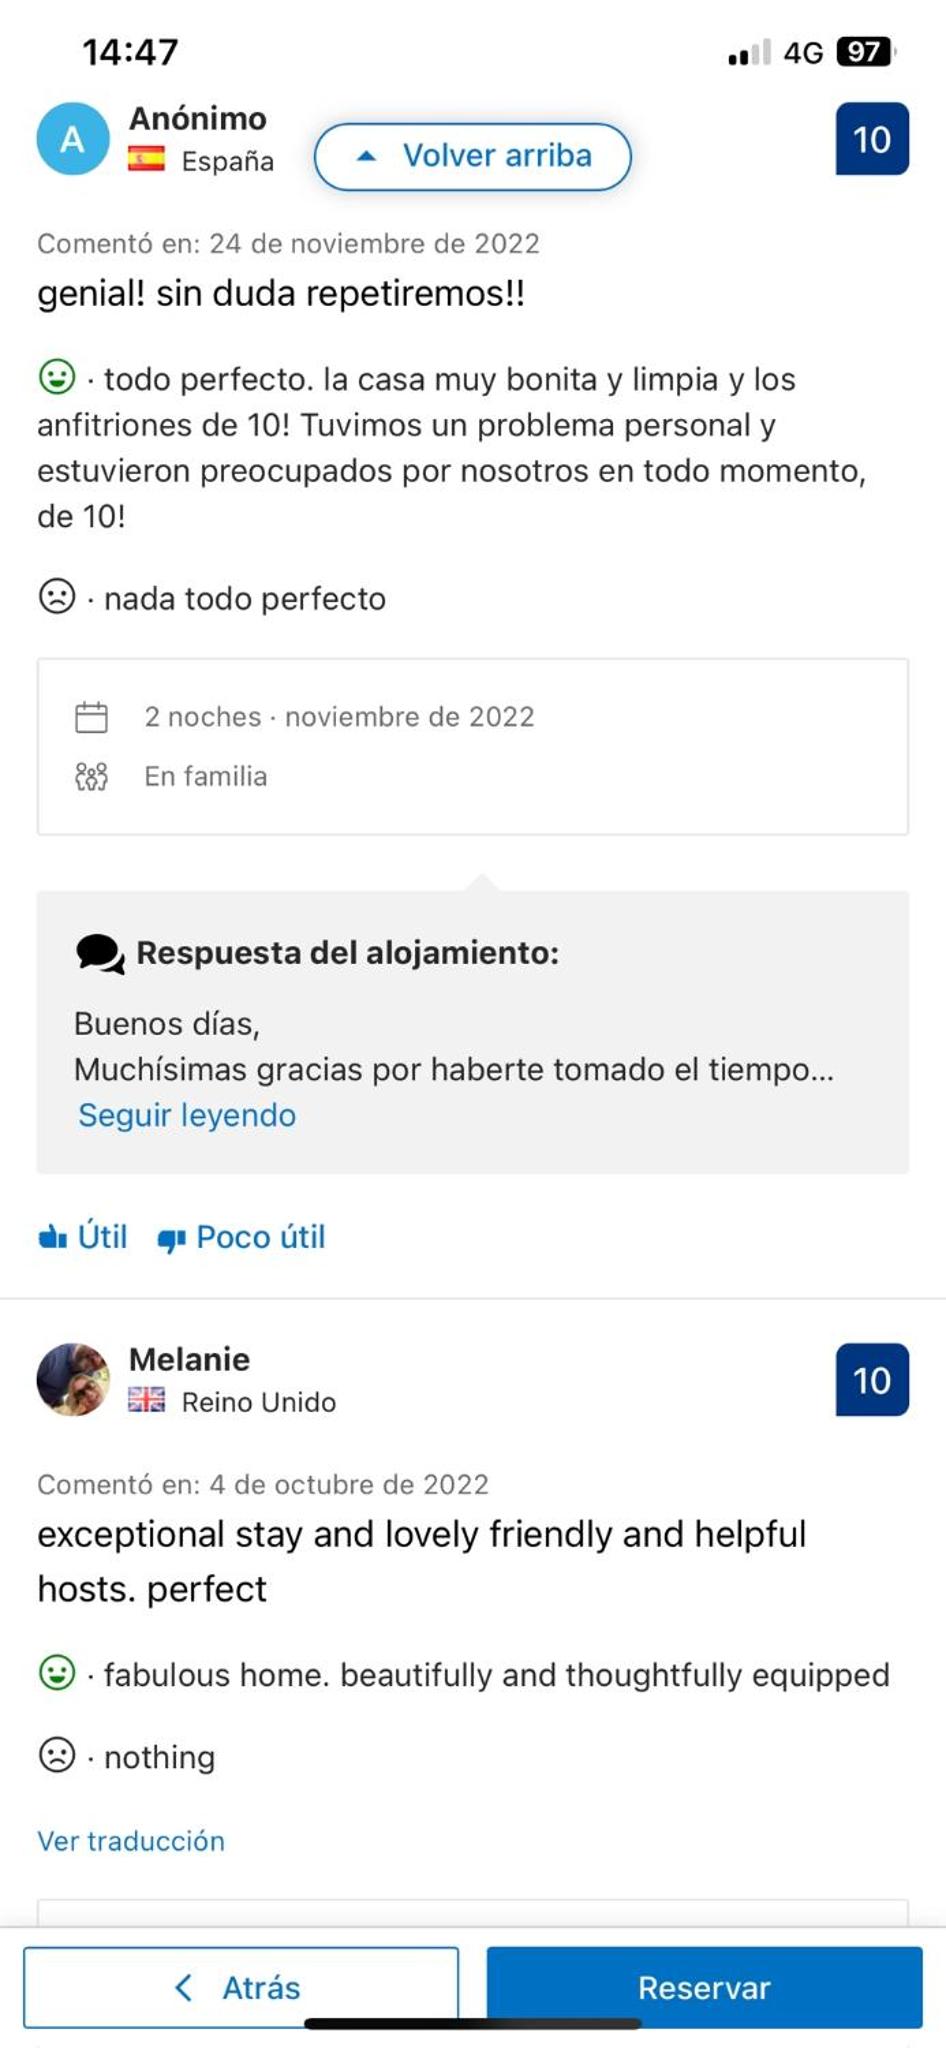Expand the reply with 'Seguir leyendo'
The image size is (946, 2048).
(x=187, y=1115)
